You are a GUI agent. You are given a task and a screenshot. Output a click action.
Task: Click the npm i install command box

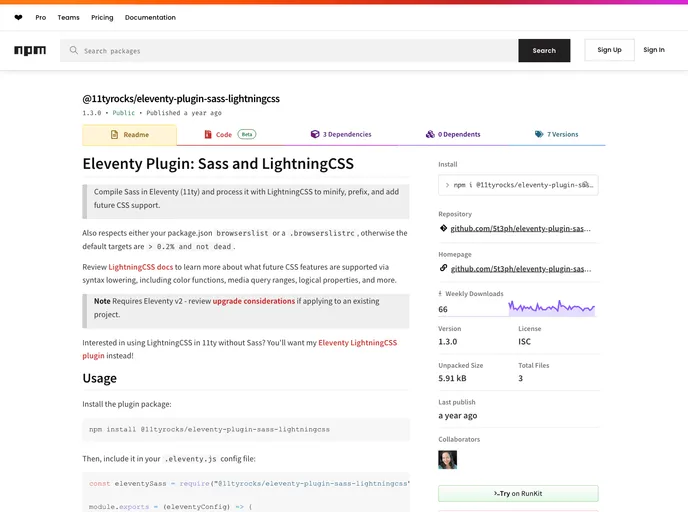click(518, 185)
